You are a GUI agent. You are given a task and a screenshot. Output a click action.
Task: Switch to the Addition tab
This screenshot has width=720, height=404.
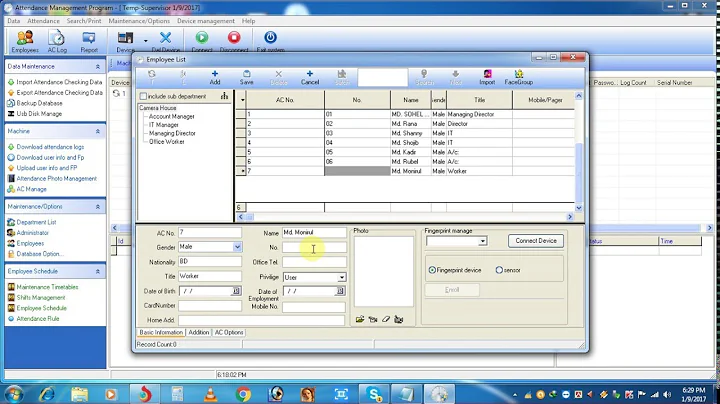pyautogui.click(x=198, y=332)
